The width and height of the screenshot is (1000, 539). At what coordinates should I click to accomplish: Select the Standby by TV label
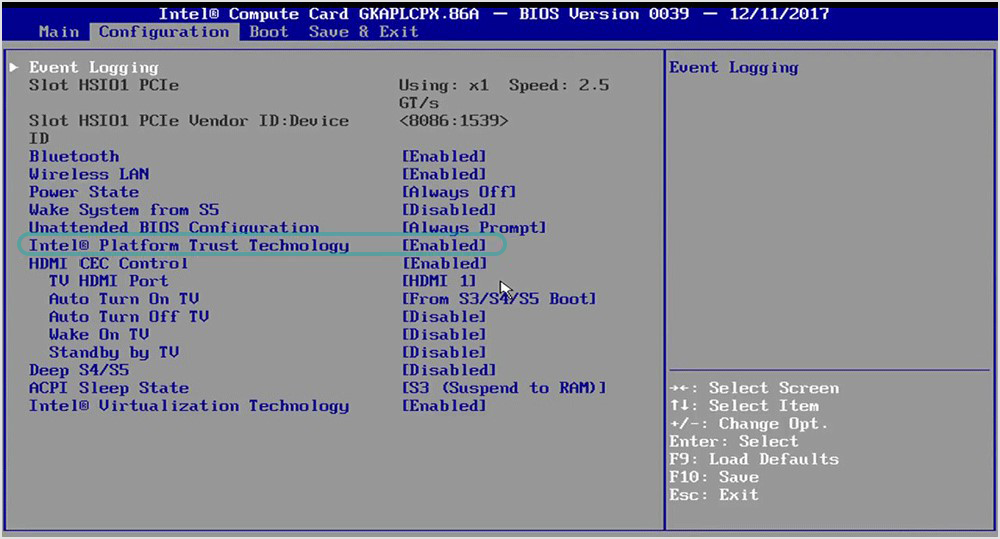tap(113, 353)
